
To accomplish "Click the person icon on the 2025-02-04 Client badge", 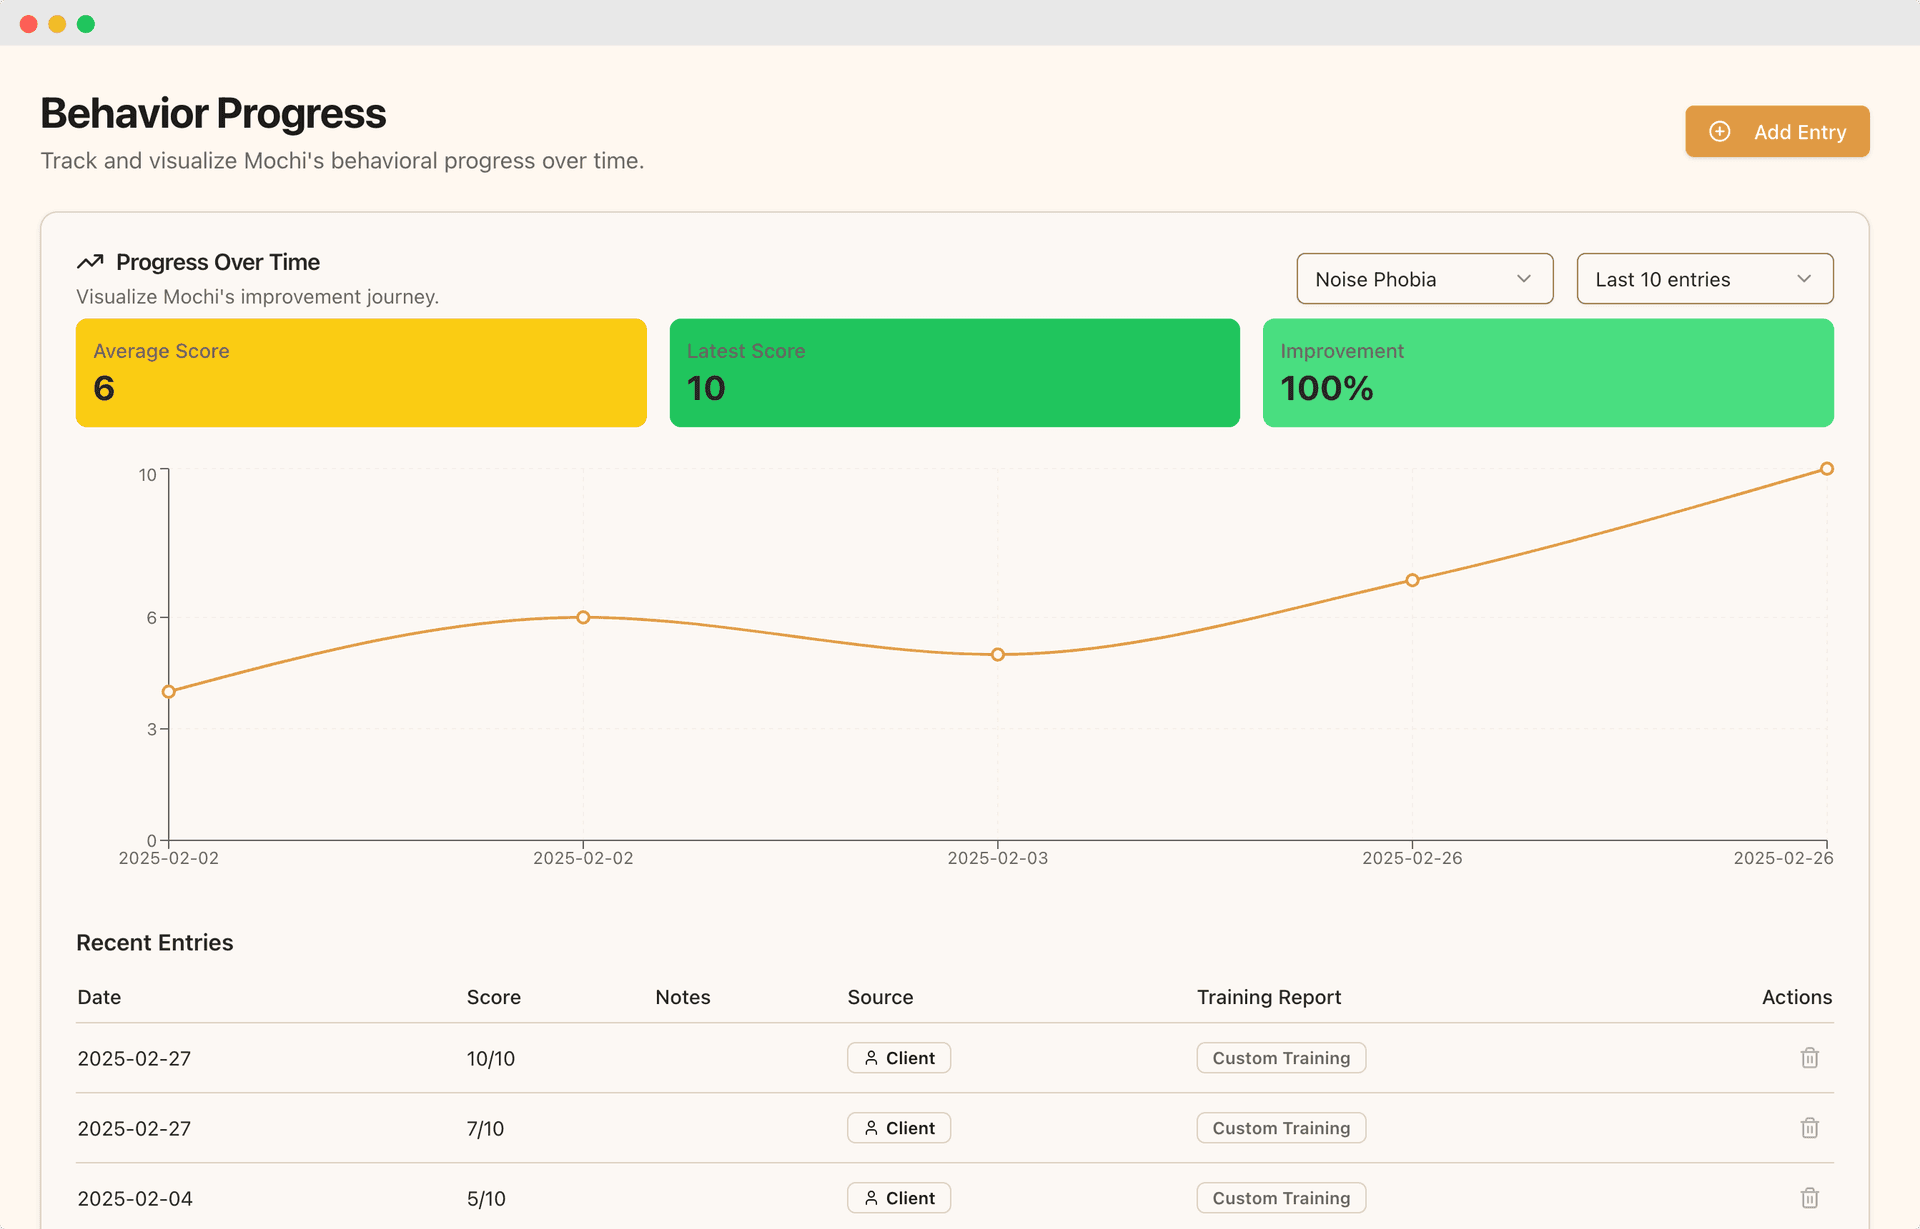I will [870, 1197].
